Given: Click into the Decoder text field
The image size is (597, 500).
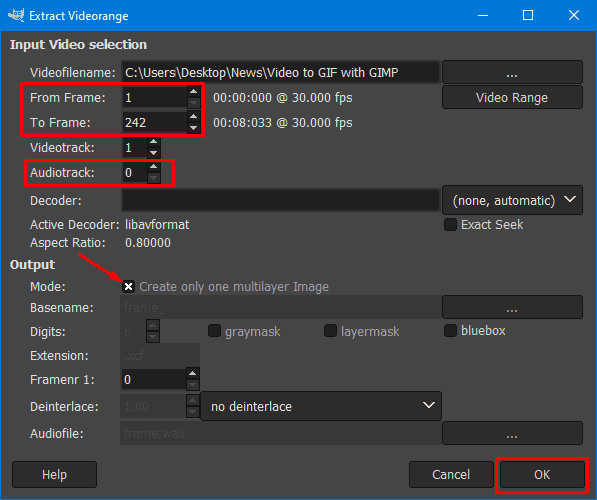Looking at the screenshot, I should [x=281, y=200].
